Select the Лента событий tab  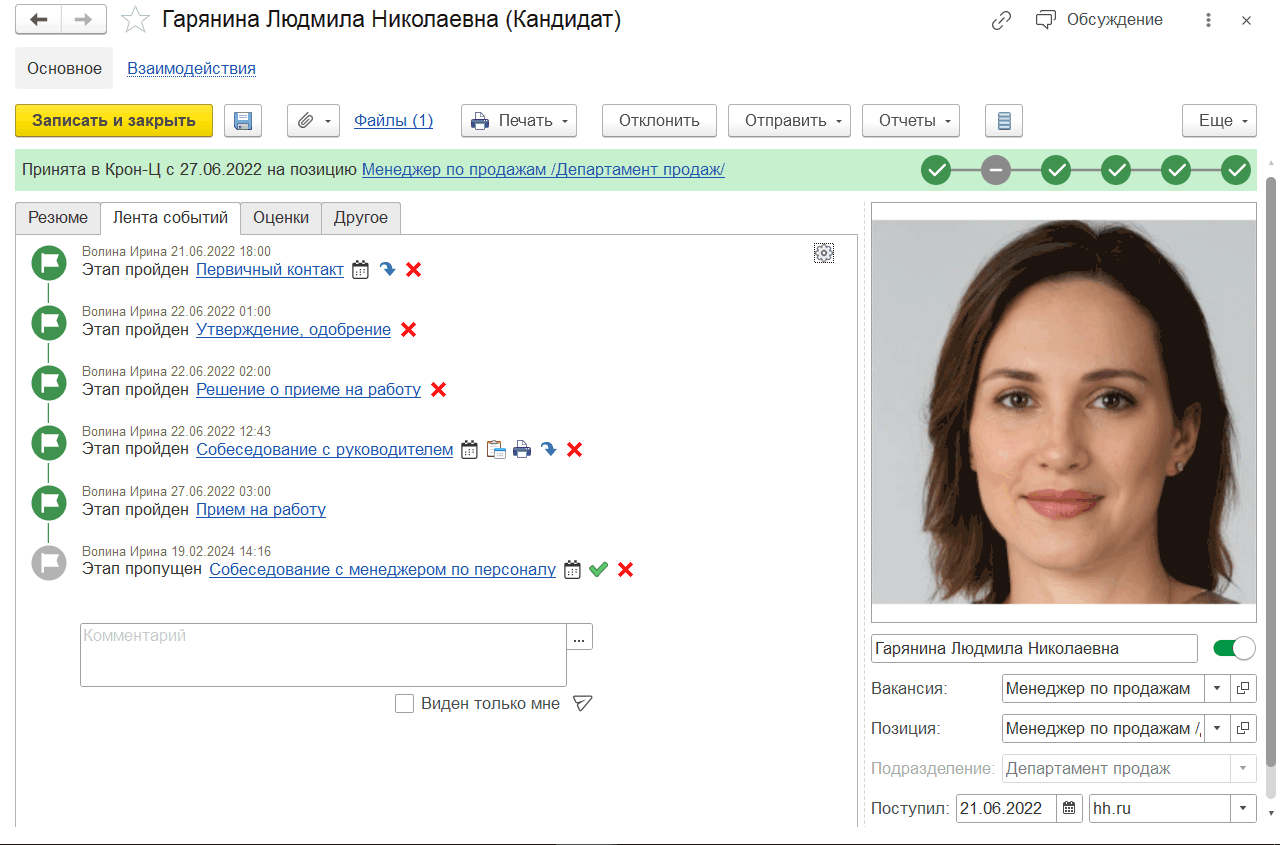[171, 218]
